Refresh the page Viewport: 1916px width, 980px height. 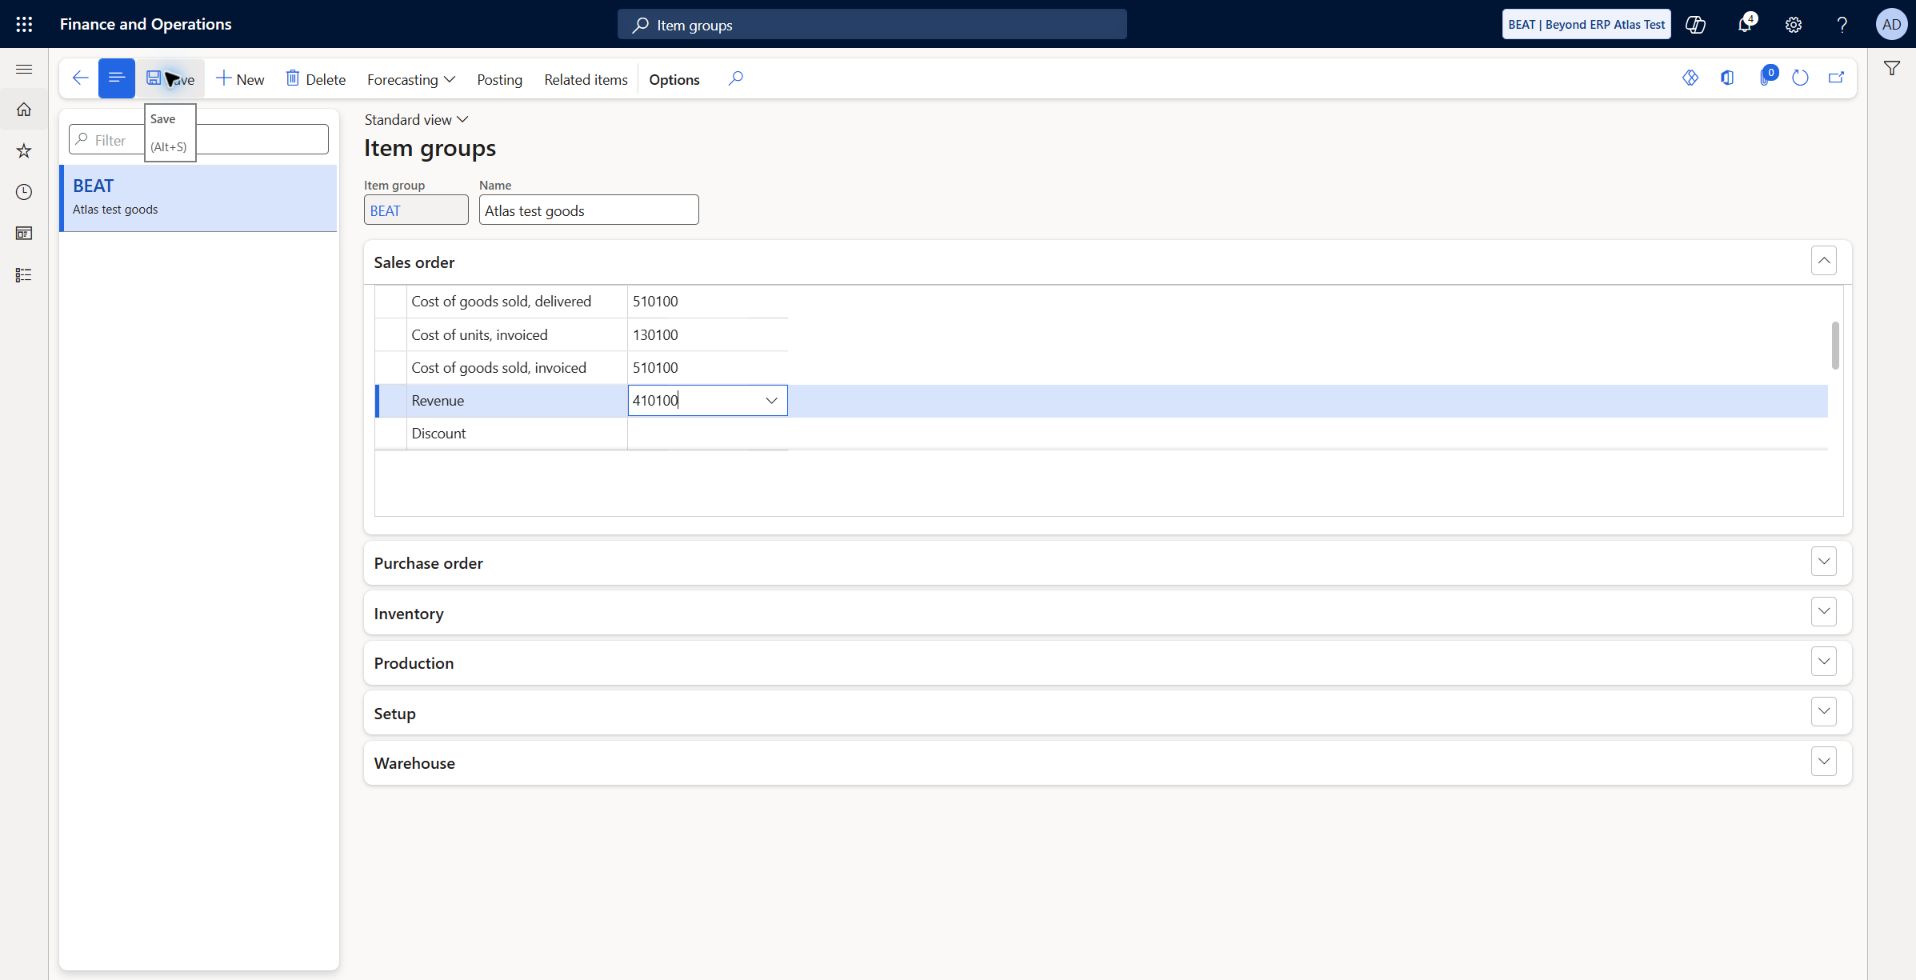tap(1800, 78)
